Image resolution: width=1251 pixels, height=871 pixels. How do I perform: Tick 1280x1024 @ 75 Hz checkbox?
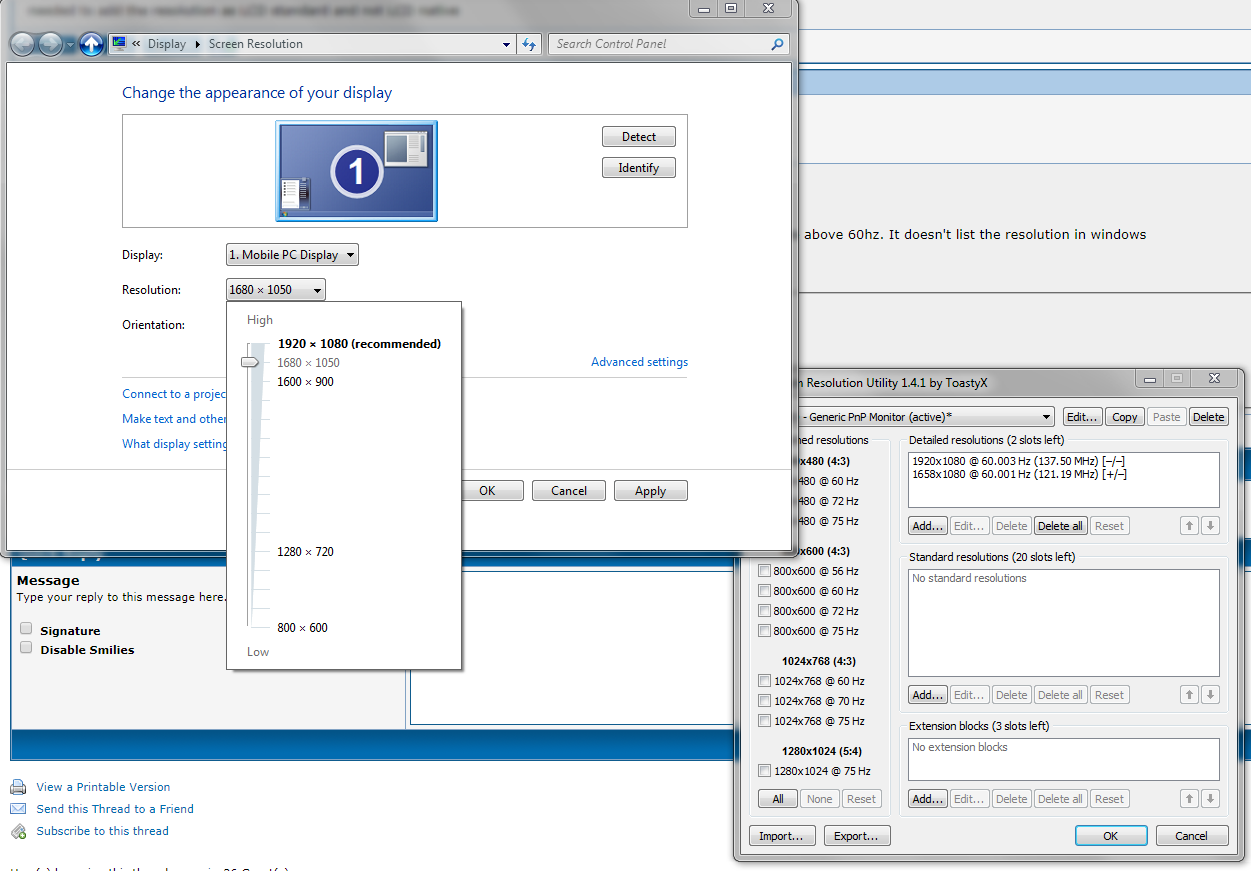[x=765, y=771]
